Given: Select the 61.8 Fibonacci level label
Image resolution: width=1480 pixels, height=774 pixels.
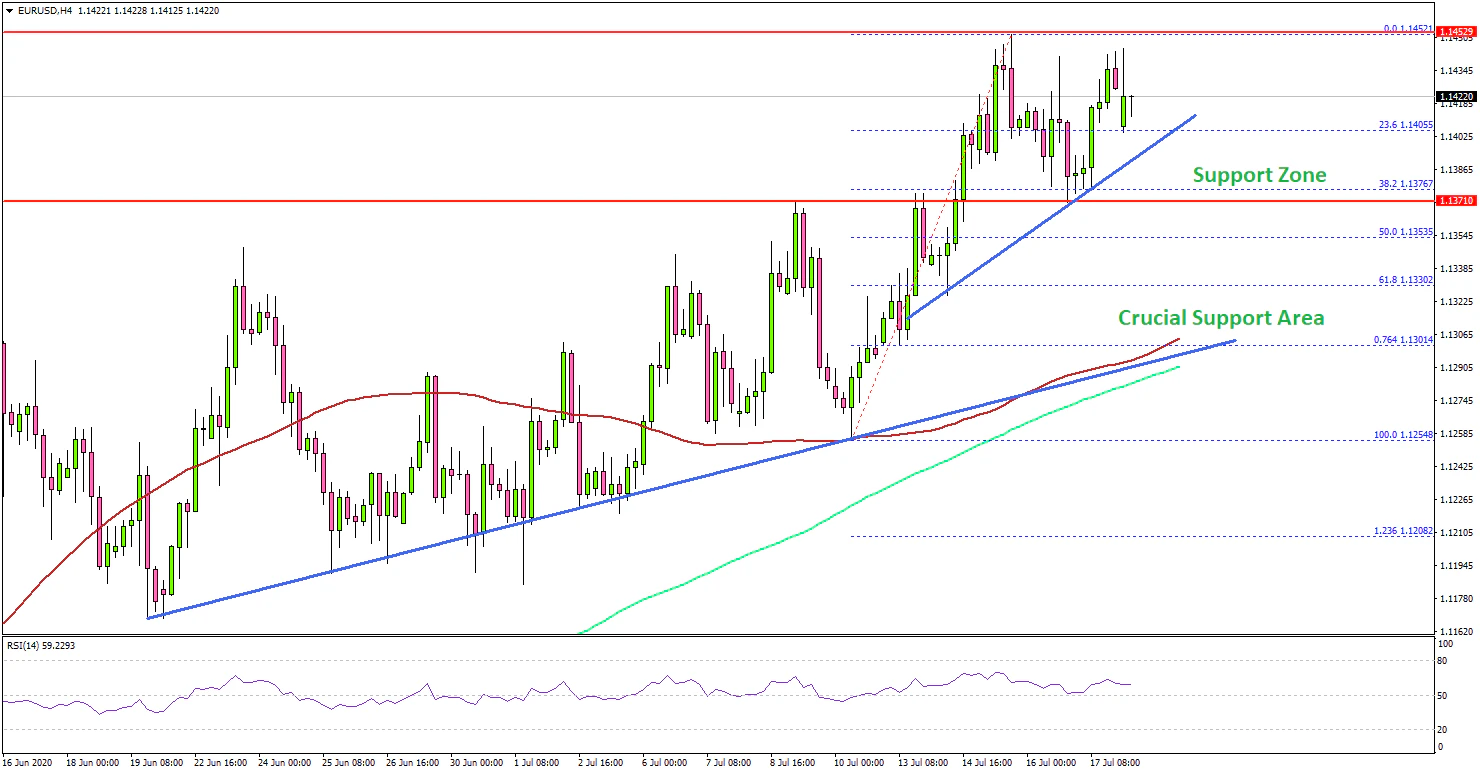Looking at the screenshot, I should click(x=1407, y=281).
